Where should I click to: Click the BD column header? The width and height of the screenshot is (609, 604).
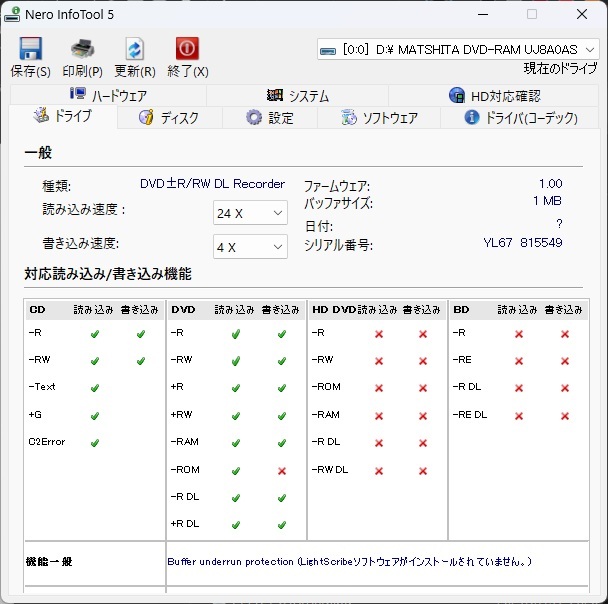tap(461, 310)
